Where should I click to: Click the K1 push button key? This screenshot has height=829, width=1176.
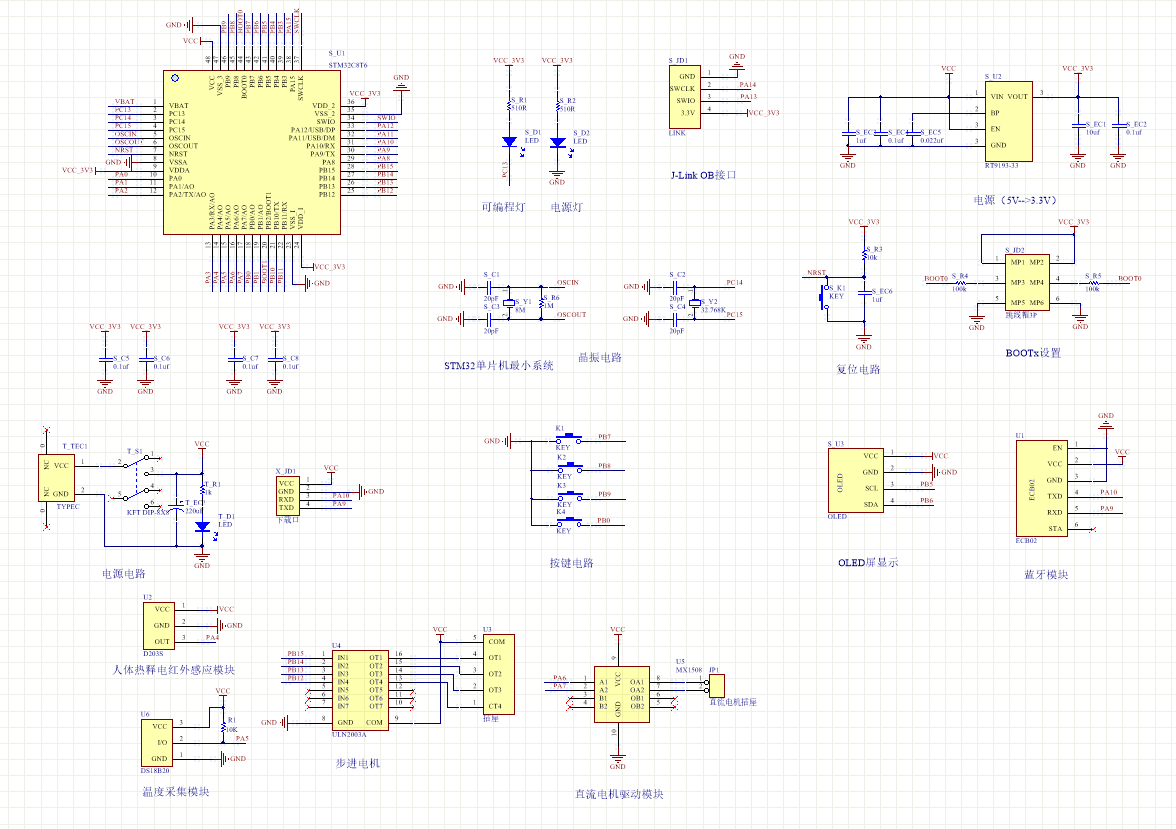569,439
